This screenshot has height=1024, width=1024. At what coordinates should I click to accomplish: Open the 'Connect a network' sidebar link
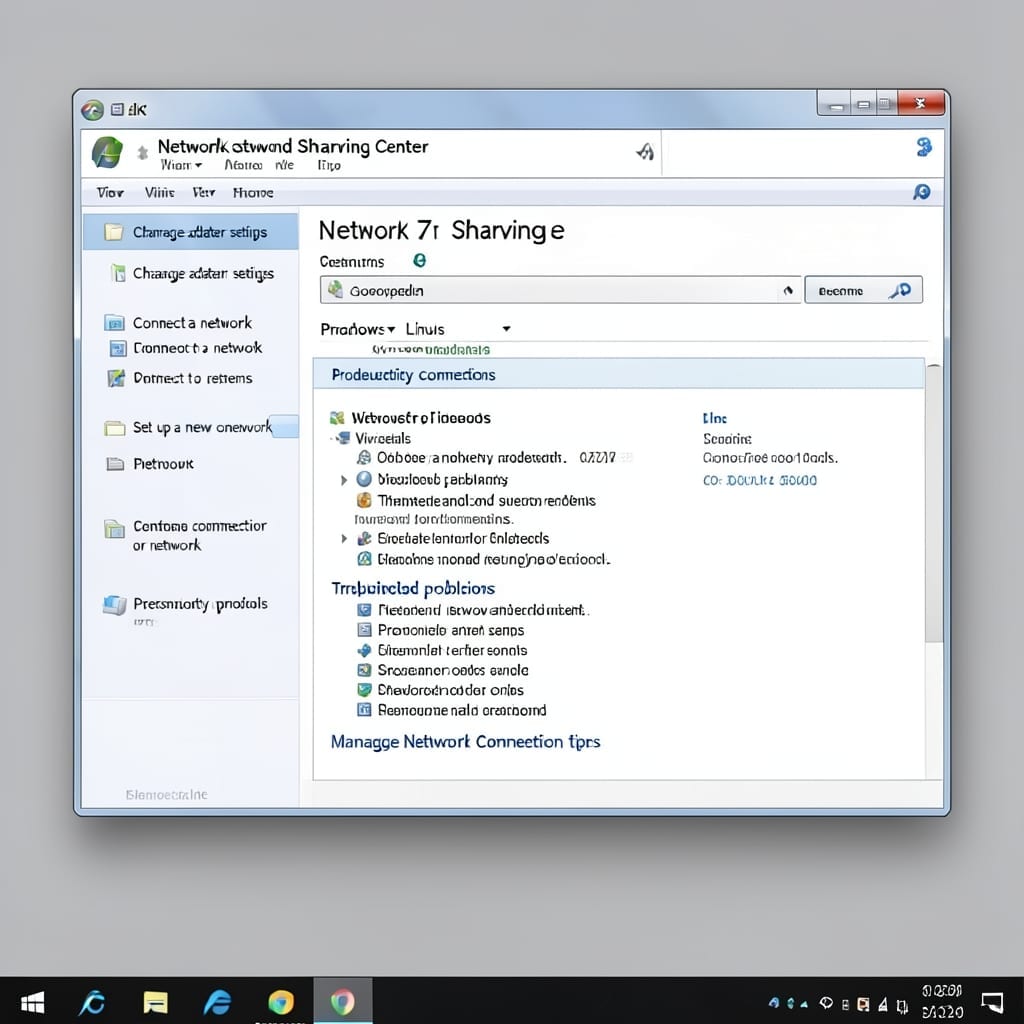(x=192, y=323)
